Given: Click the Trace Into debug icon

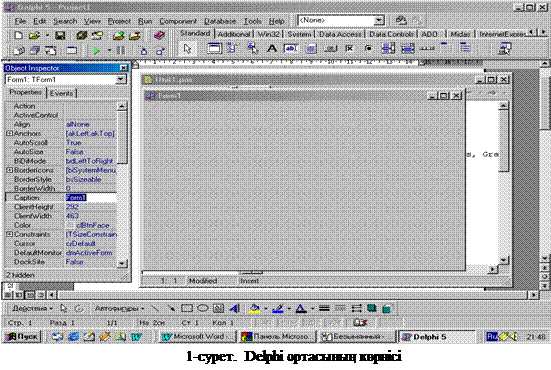Looking at the screenshot, I should click(x=143, y=50).
